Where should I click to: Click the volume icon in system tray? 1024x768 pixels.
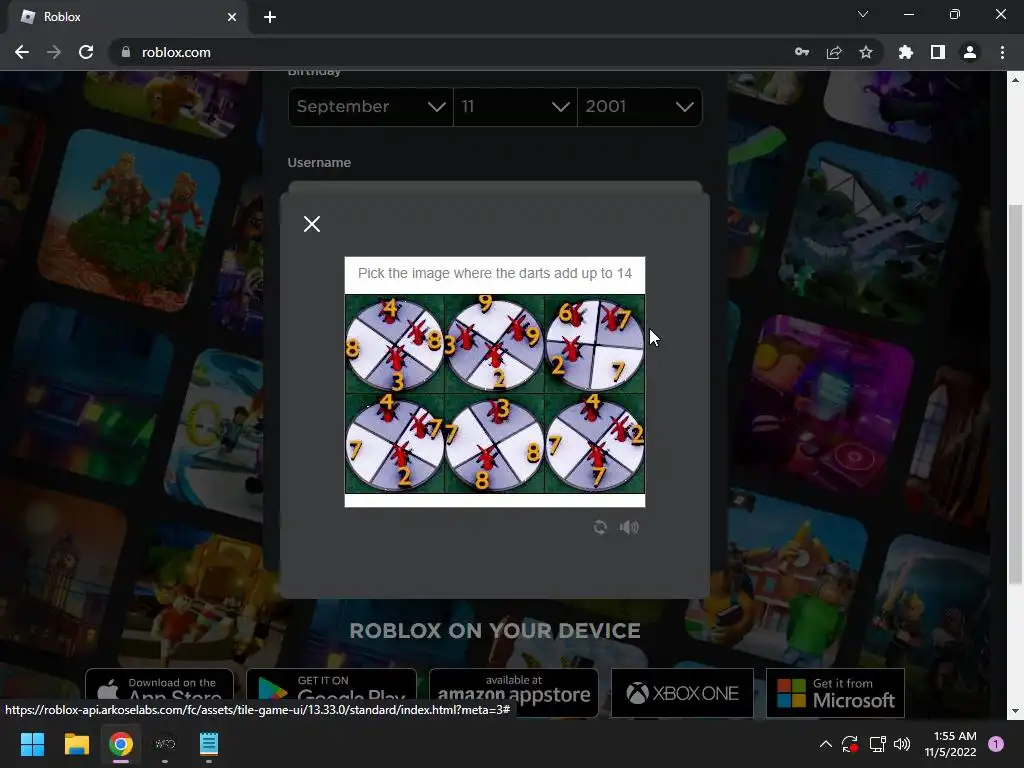(x=902, y=744)
